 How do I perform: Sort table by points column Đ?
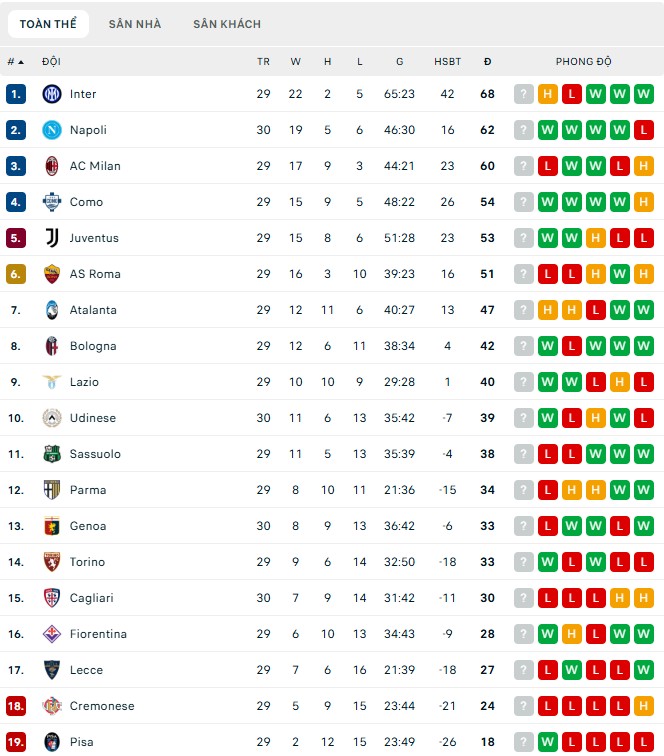(487, 61)
